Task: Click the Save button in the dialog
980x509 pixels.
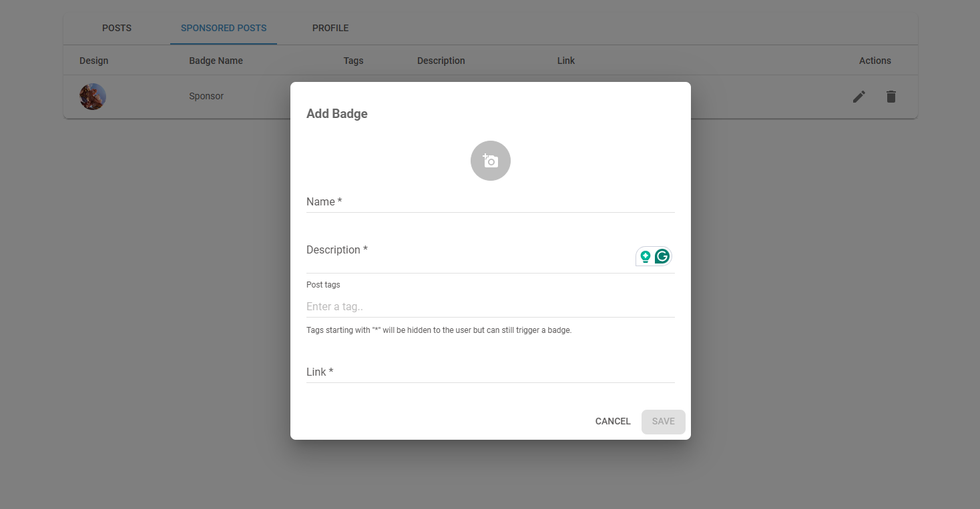Action: tap(663, 421)
